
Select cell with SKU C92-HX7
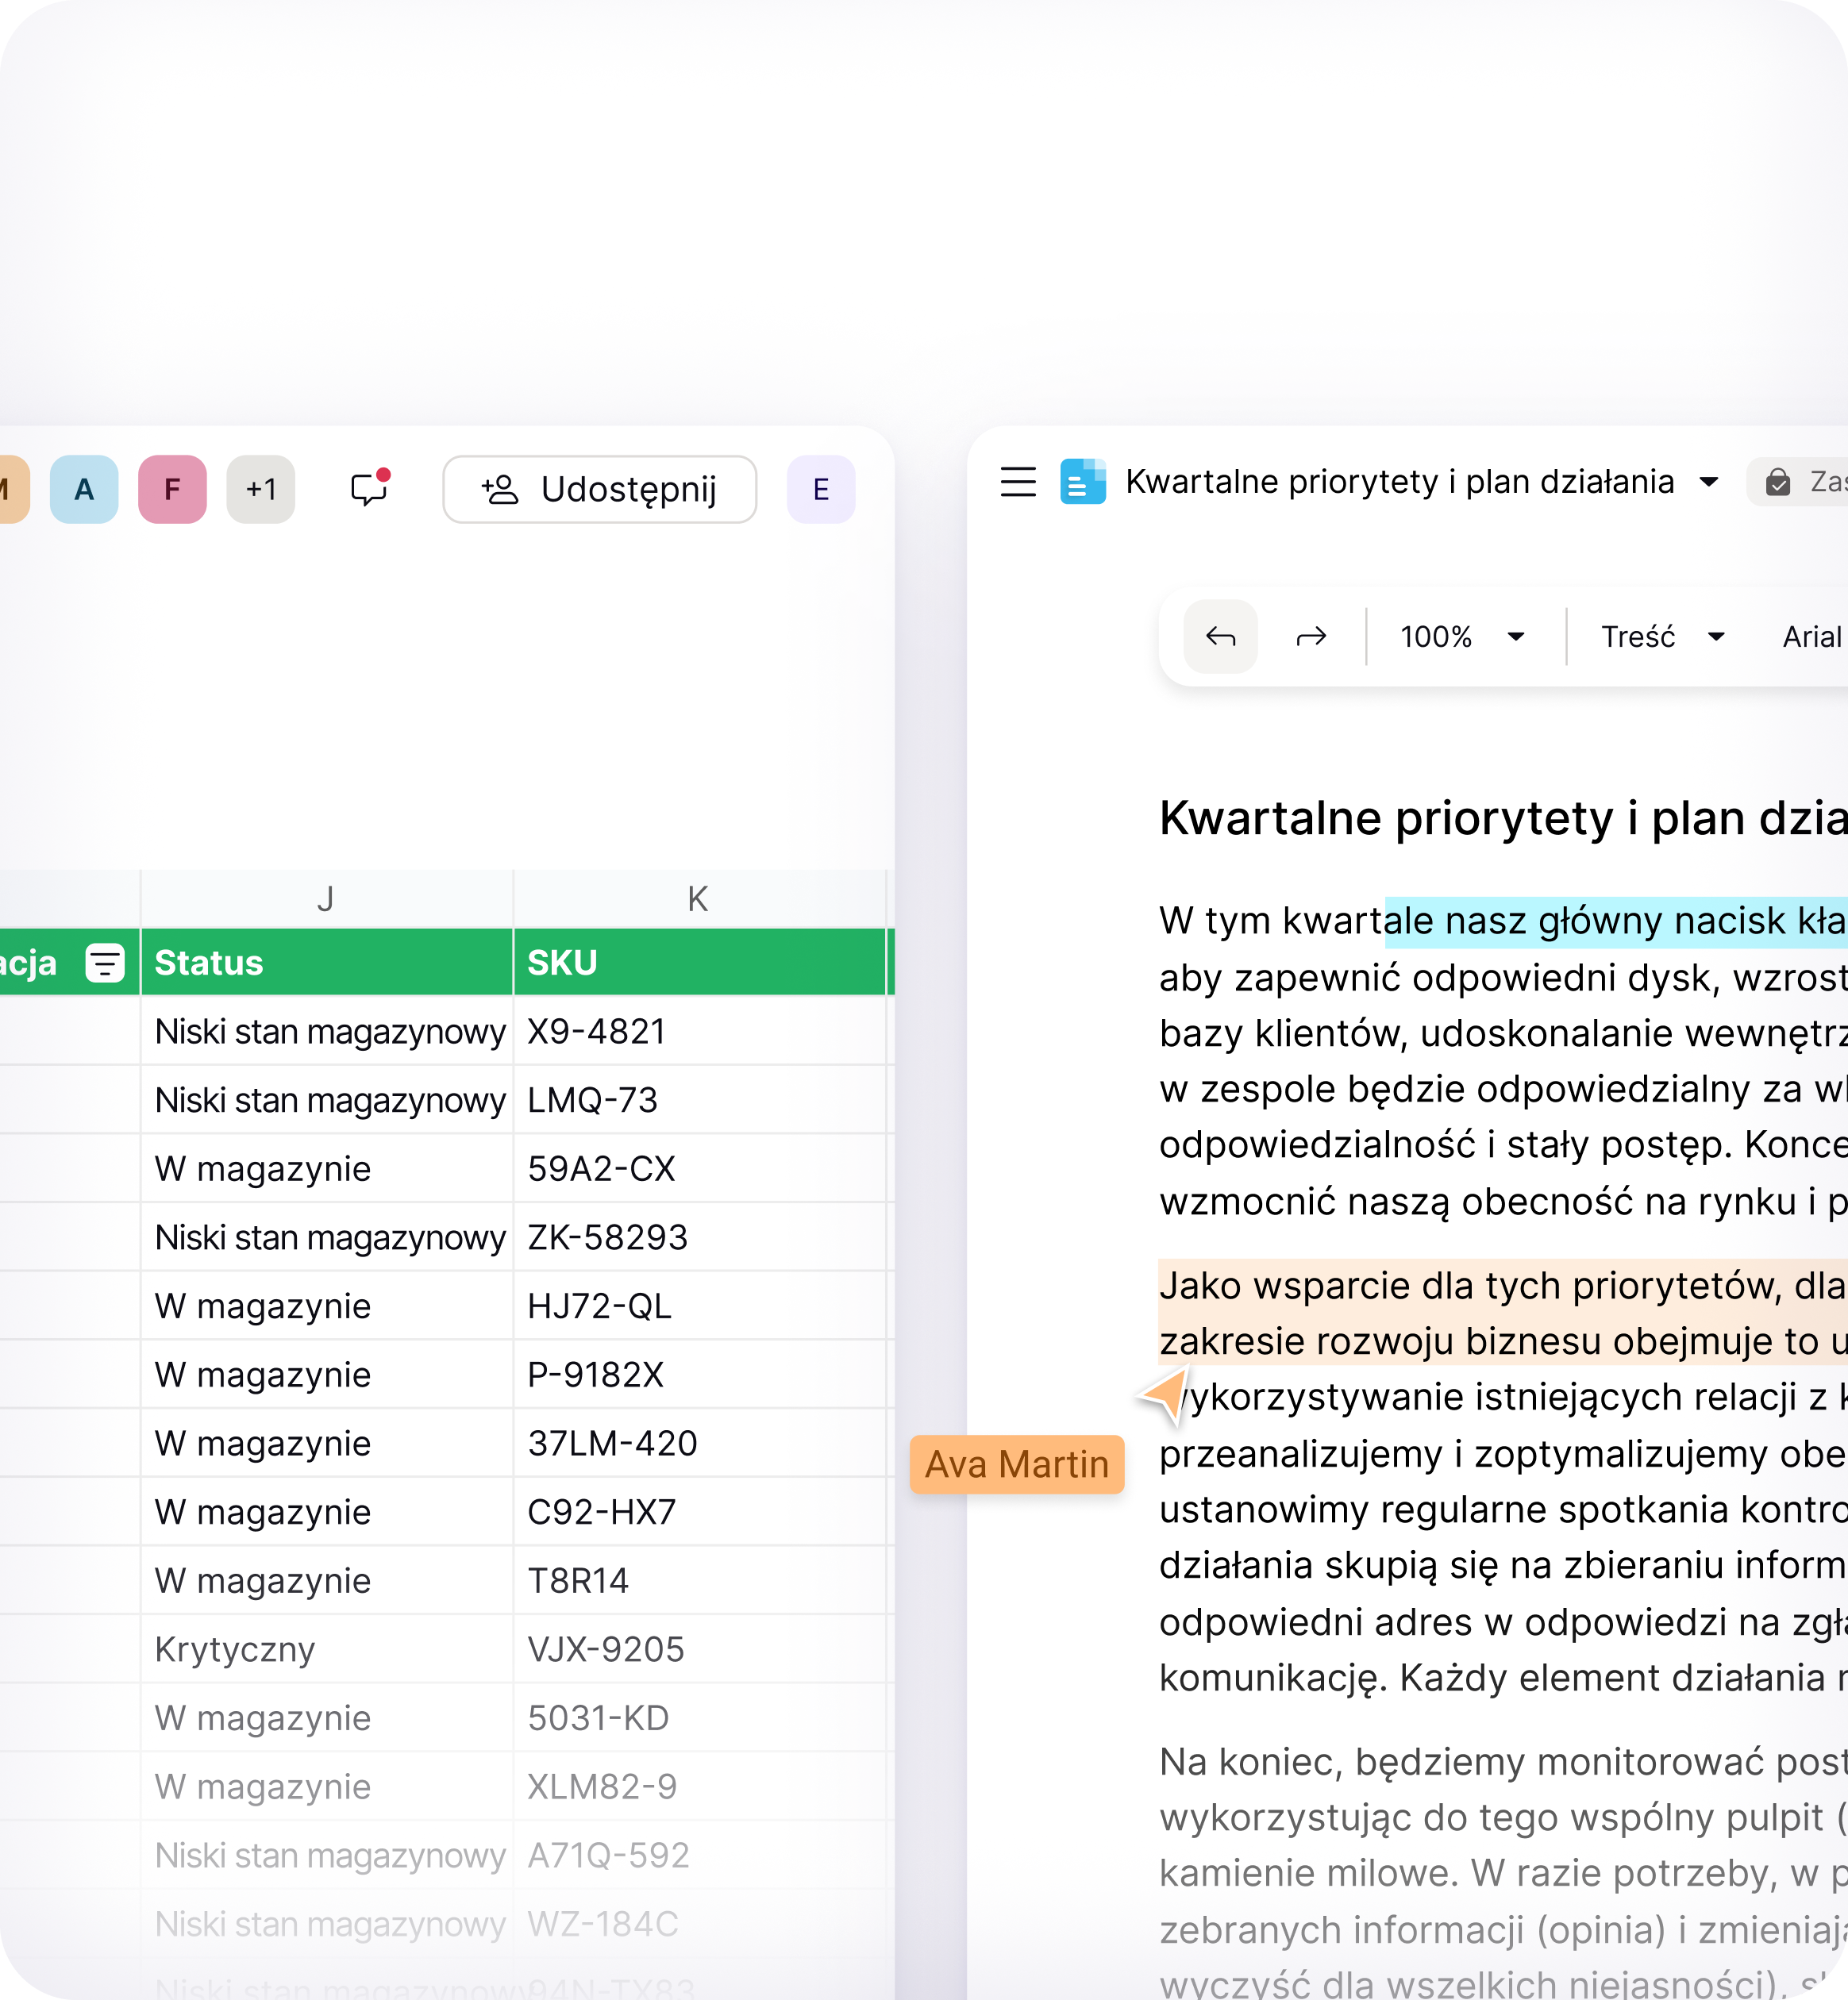click(x=699, y=1511)
